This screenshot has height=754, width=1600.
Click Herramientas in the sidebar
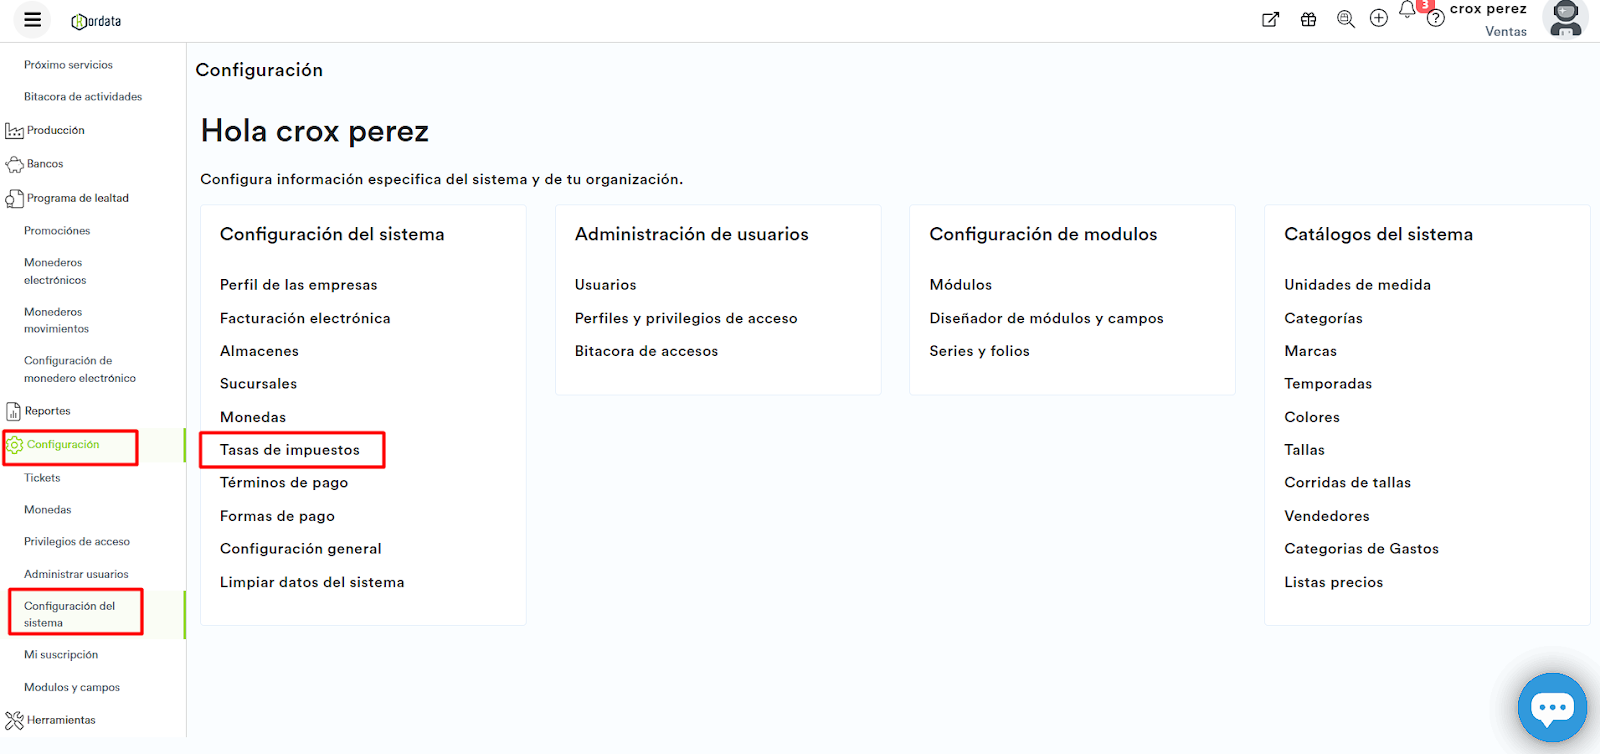pos(61,720)
